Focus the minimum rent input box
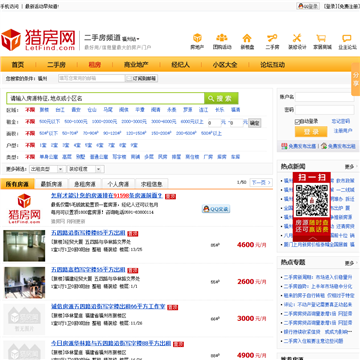 214,123
